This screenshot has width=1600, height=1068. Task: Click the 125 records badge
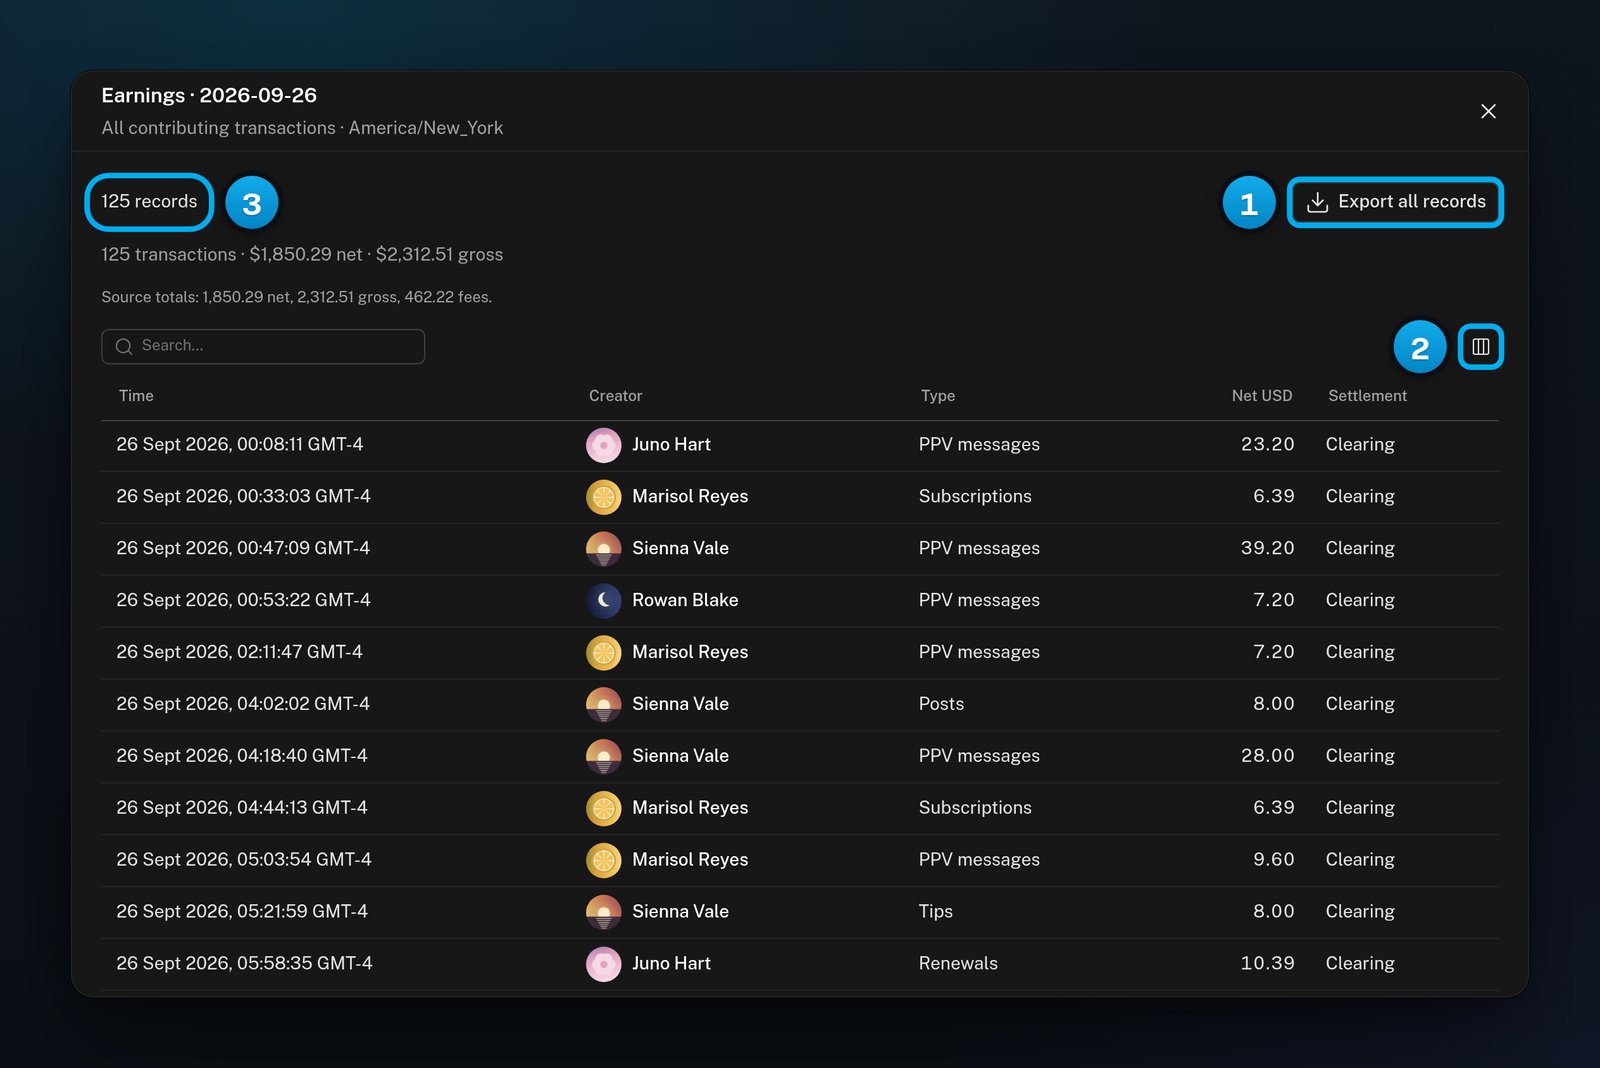pyautogui.click(x=149, y=202)
